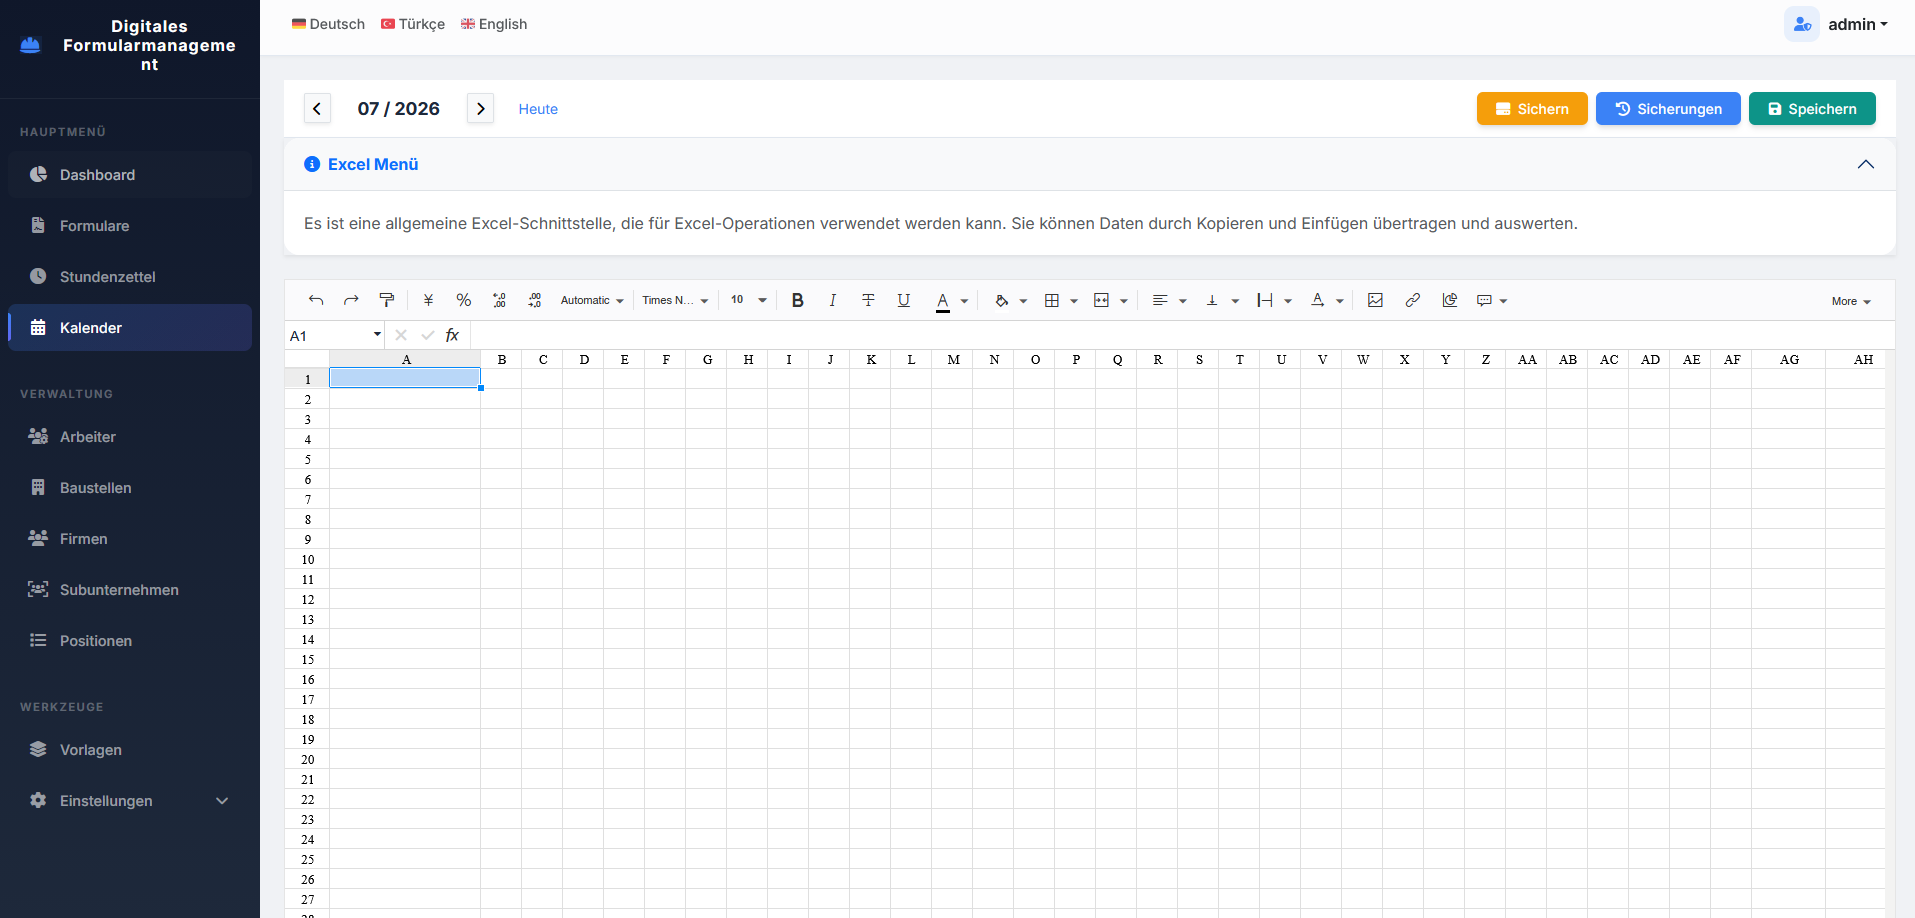Open the text color picker

tap(952, 300)
